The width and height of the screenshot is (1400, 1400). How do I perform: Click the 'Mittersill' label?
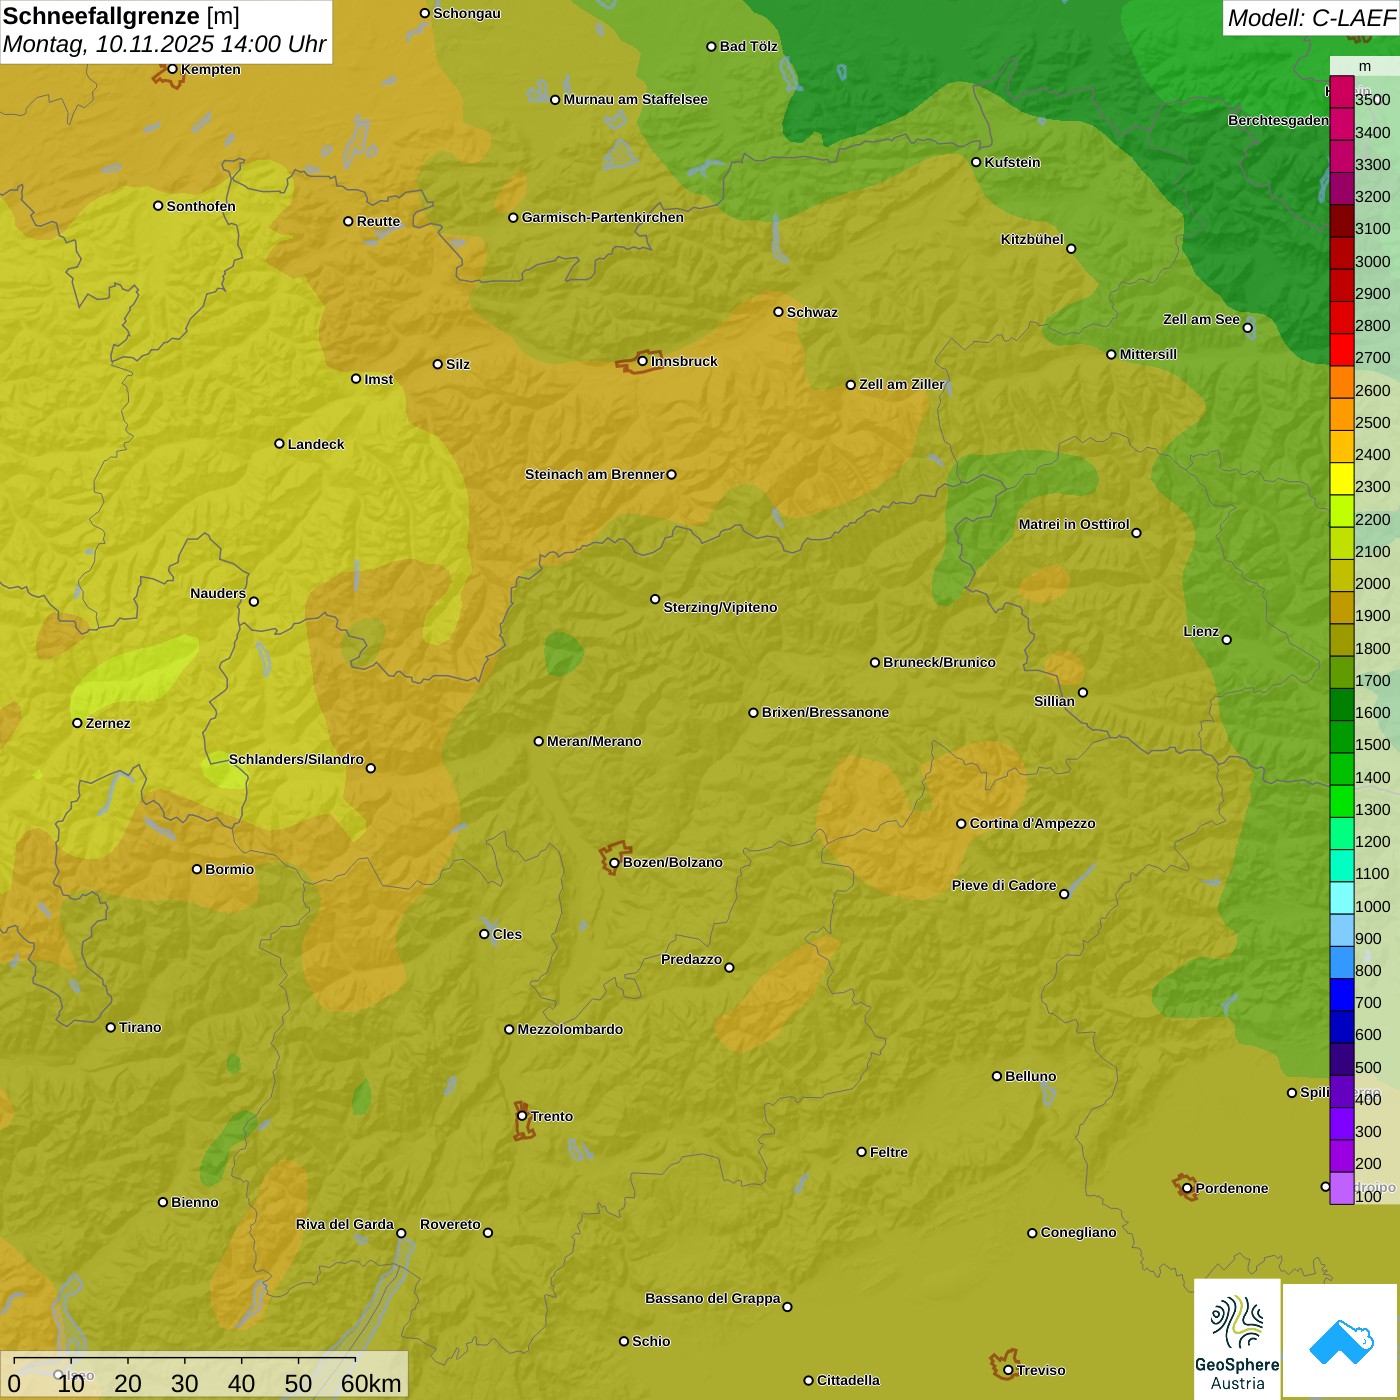(x=1148, y=354)
